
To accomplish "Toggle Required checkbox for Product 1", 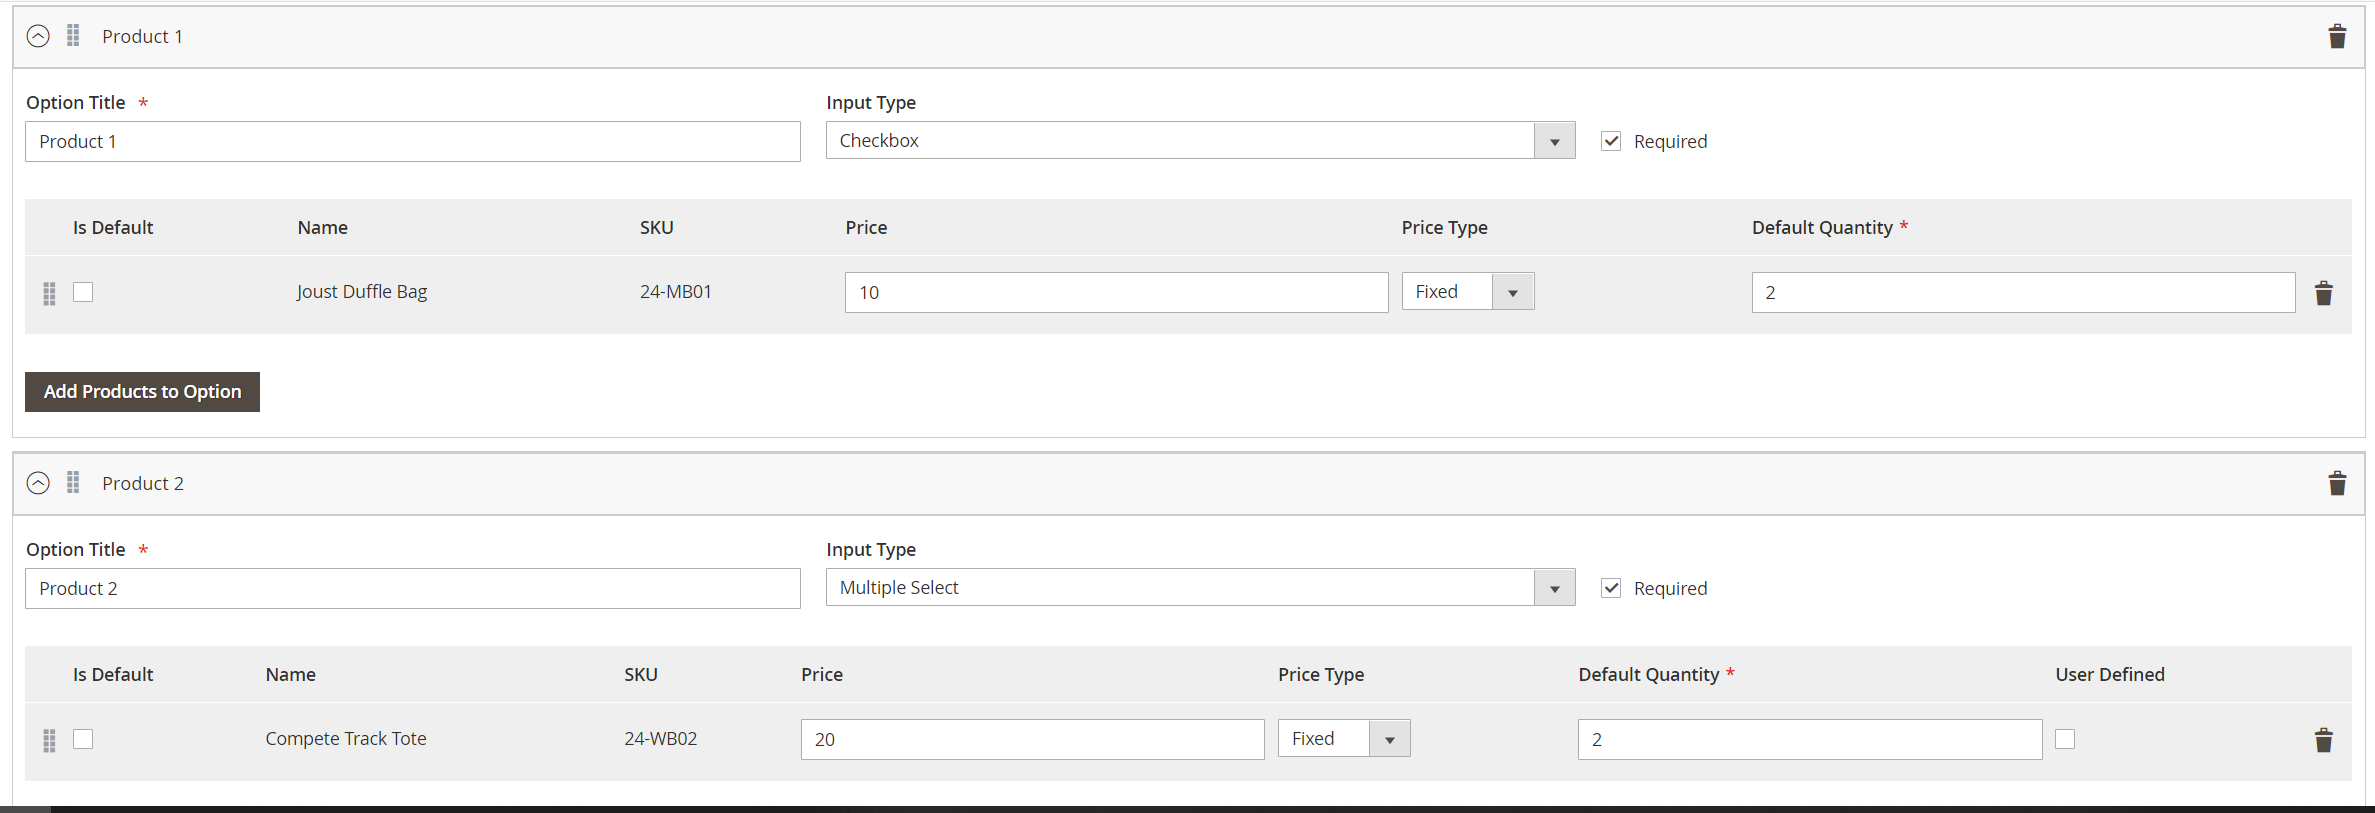I will coord(1611,141).
